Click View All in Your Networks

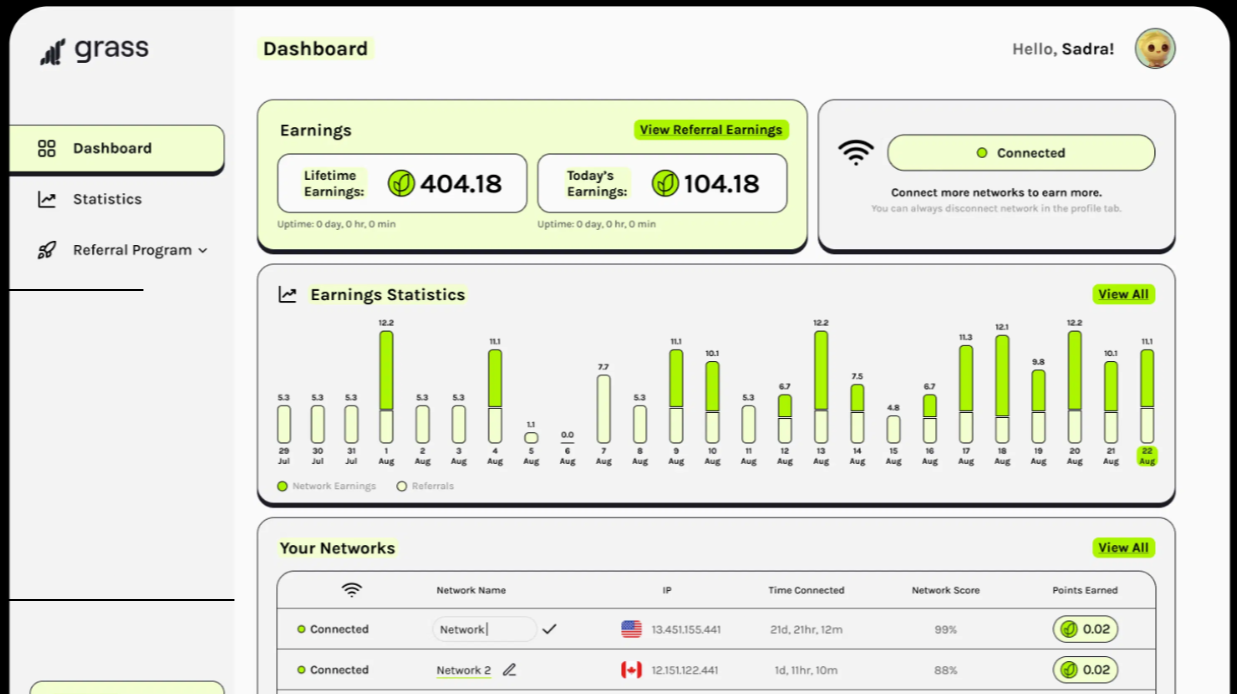pyautogui.click(x=1123, y=548)
